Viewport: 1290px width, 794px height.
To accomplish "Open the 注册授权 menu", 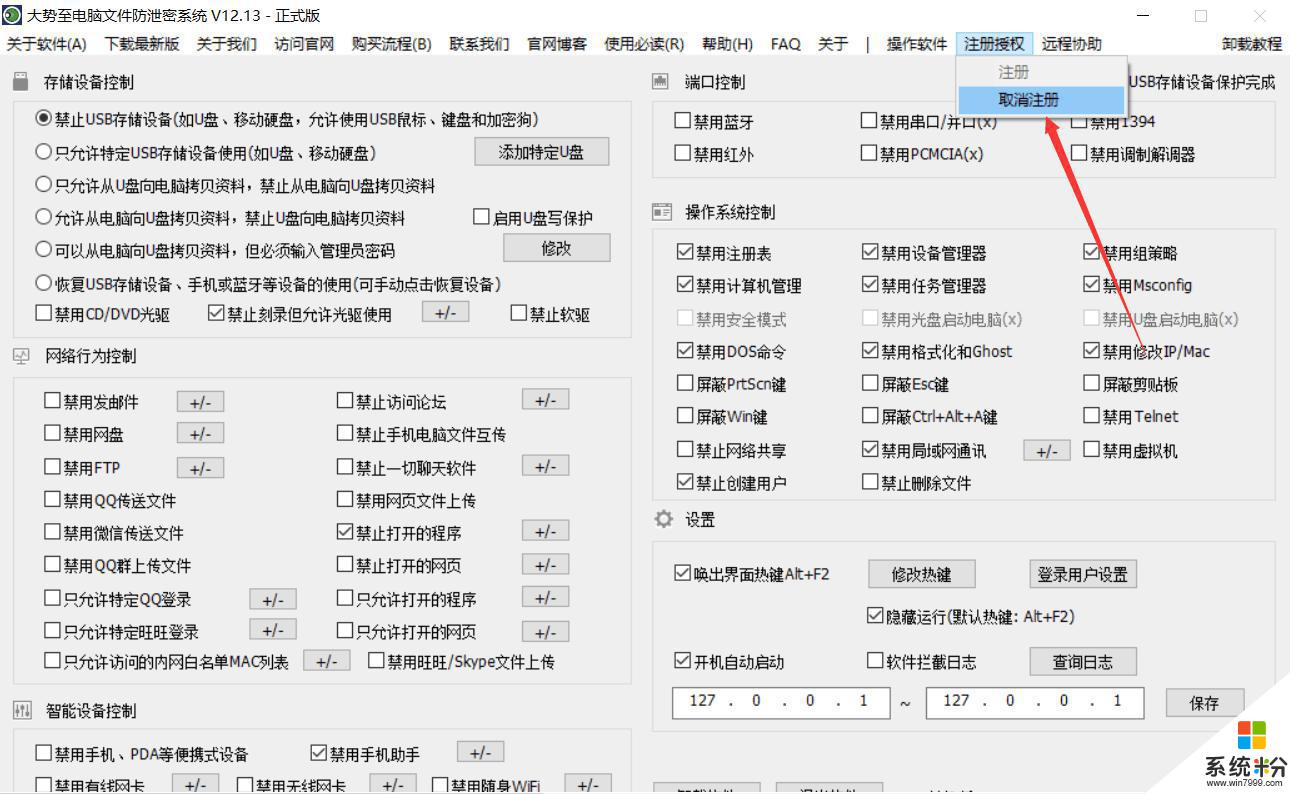I will pos(994,44).
